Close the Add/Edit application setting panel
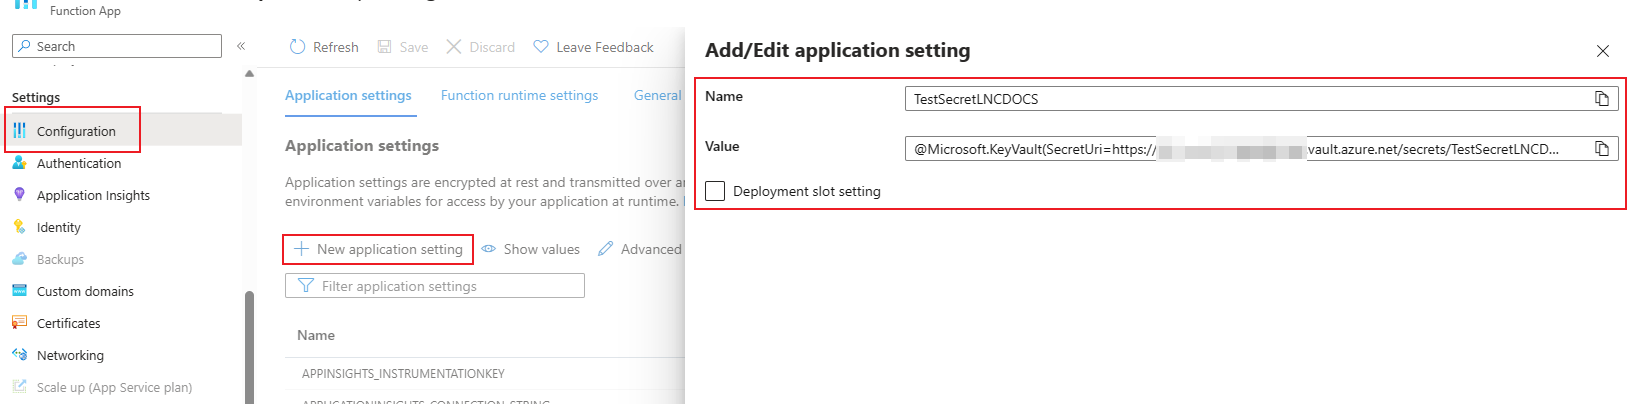1634x404 pixels. [x=1603, y=51]
